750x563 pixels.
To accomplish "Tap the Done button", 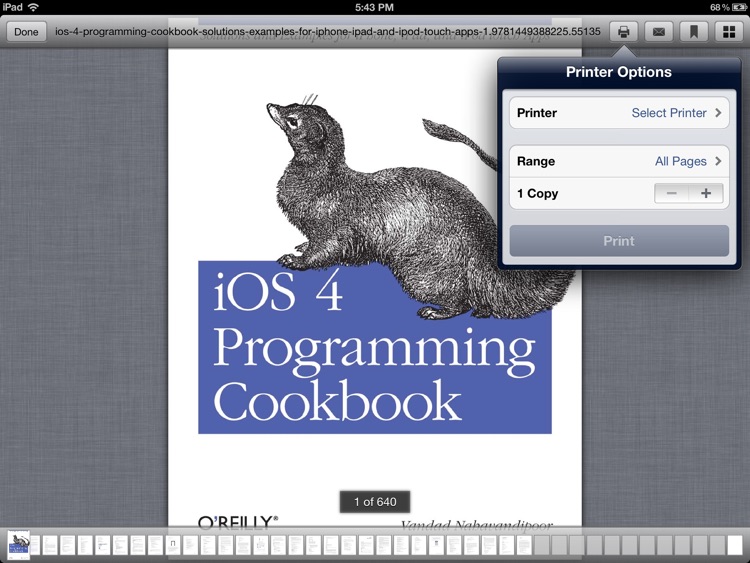I will pos(26,32).
